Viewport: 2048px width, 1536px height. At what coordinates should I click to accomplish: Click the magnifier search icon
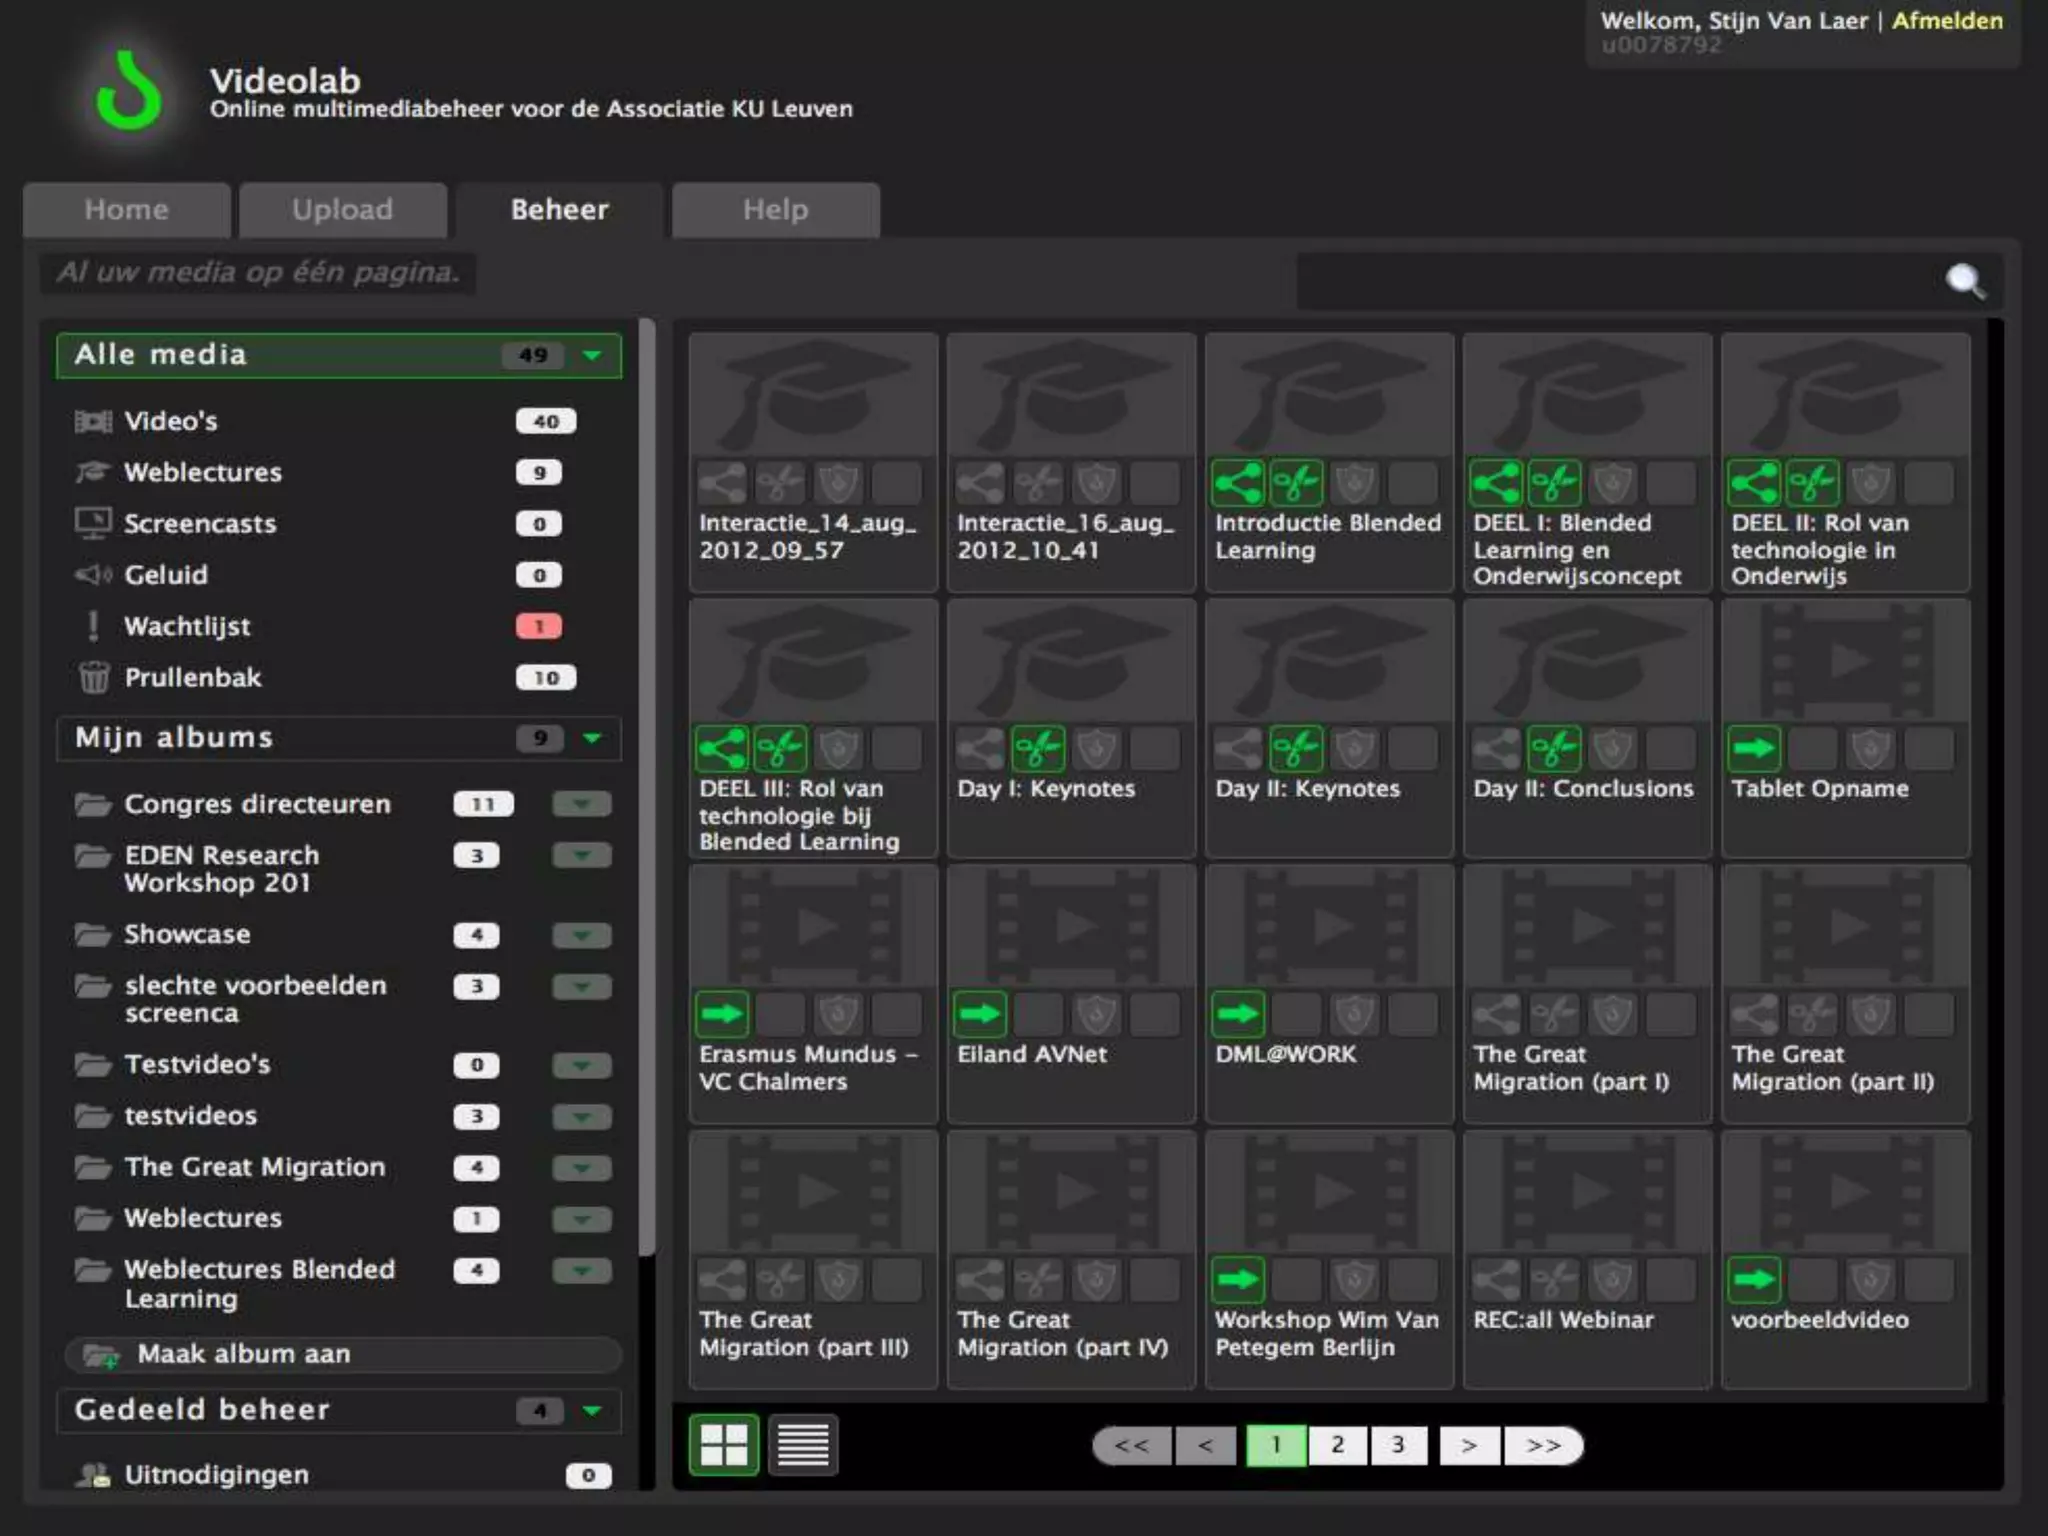pyautogui.click(x=1965, y=281)
